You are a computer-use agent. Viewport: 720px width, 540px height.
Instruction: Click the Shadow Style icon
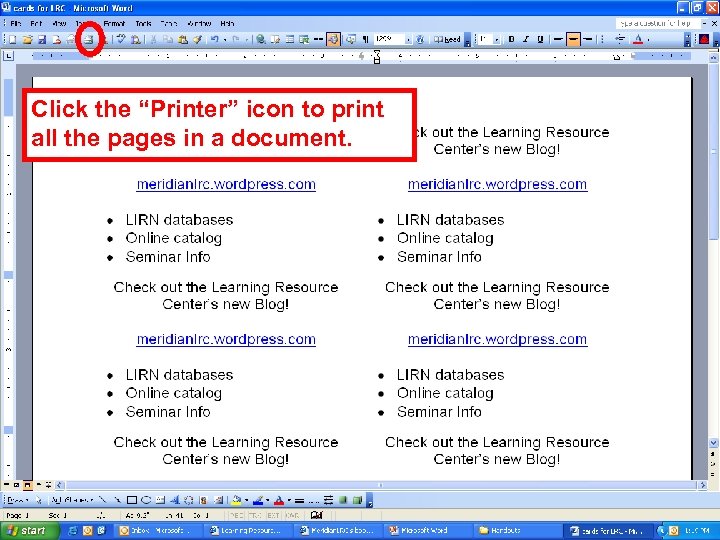coord(343,500)
